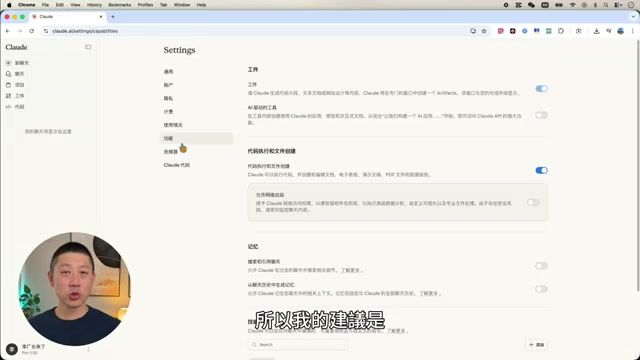Open the Bookmarks menu in the menu bar
Viewport: 640px width, 360px height.
[120, 5]
